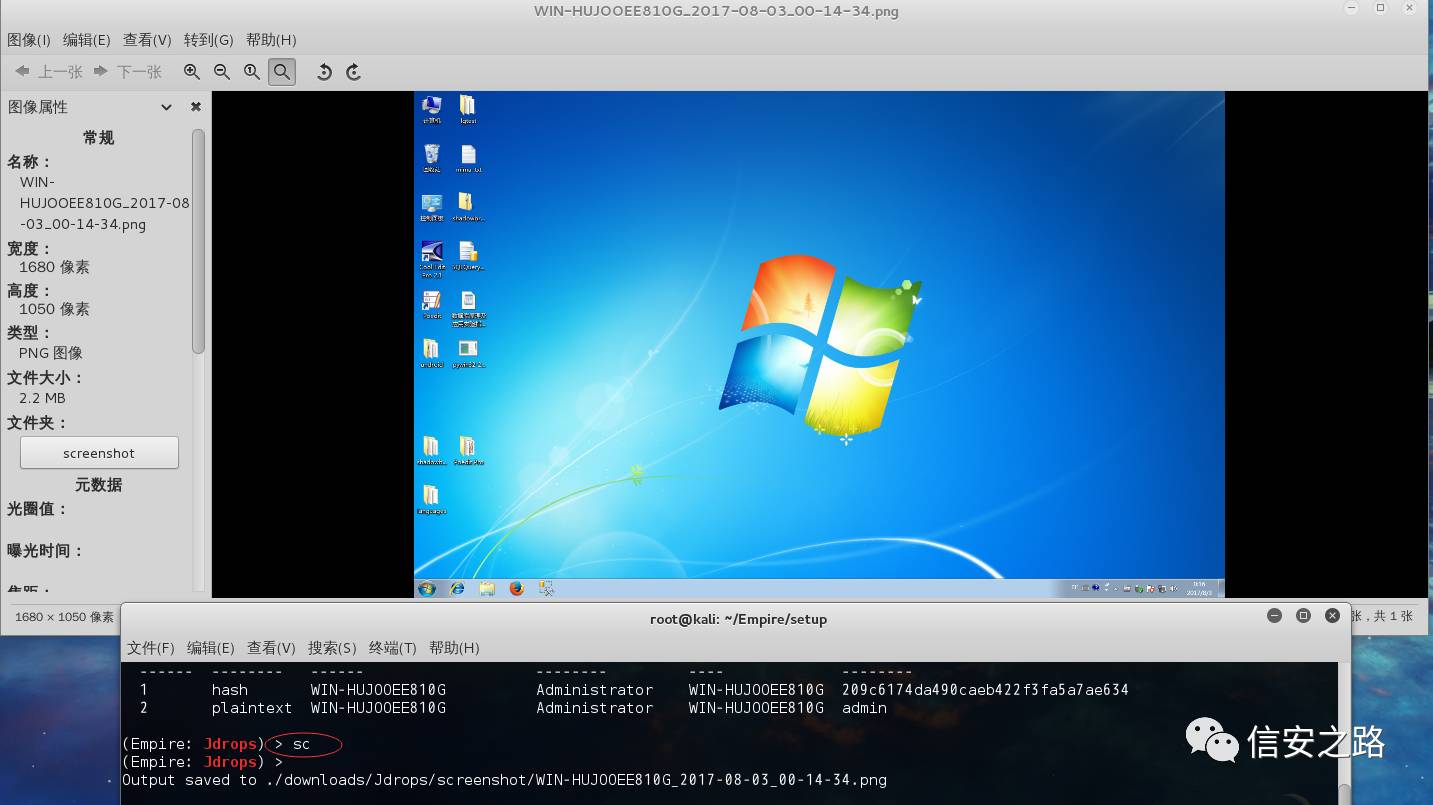The image size is (1433, 805).
Task: Click the file size value 2.2 MB
Action: click(42, 397)
